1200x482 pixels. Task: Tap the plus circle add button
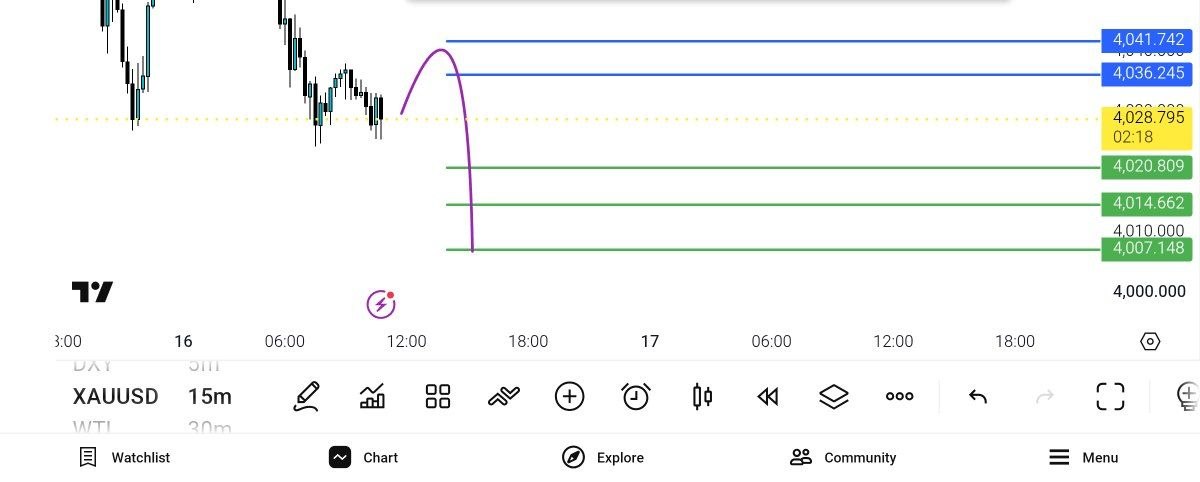569,397
